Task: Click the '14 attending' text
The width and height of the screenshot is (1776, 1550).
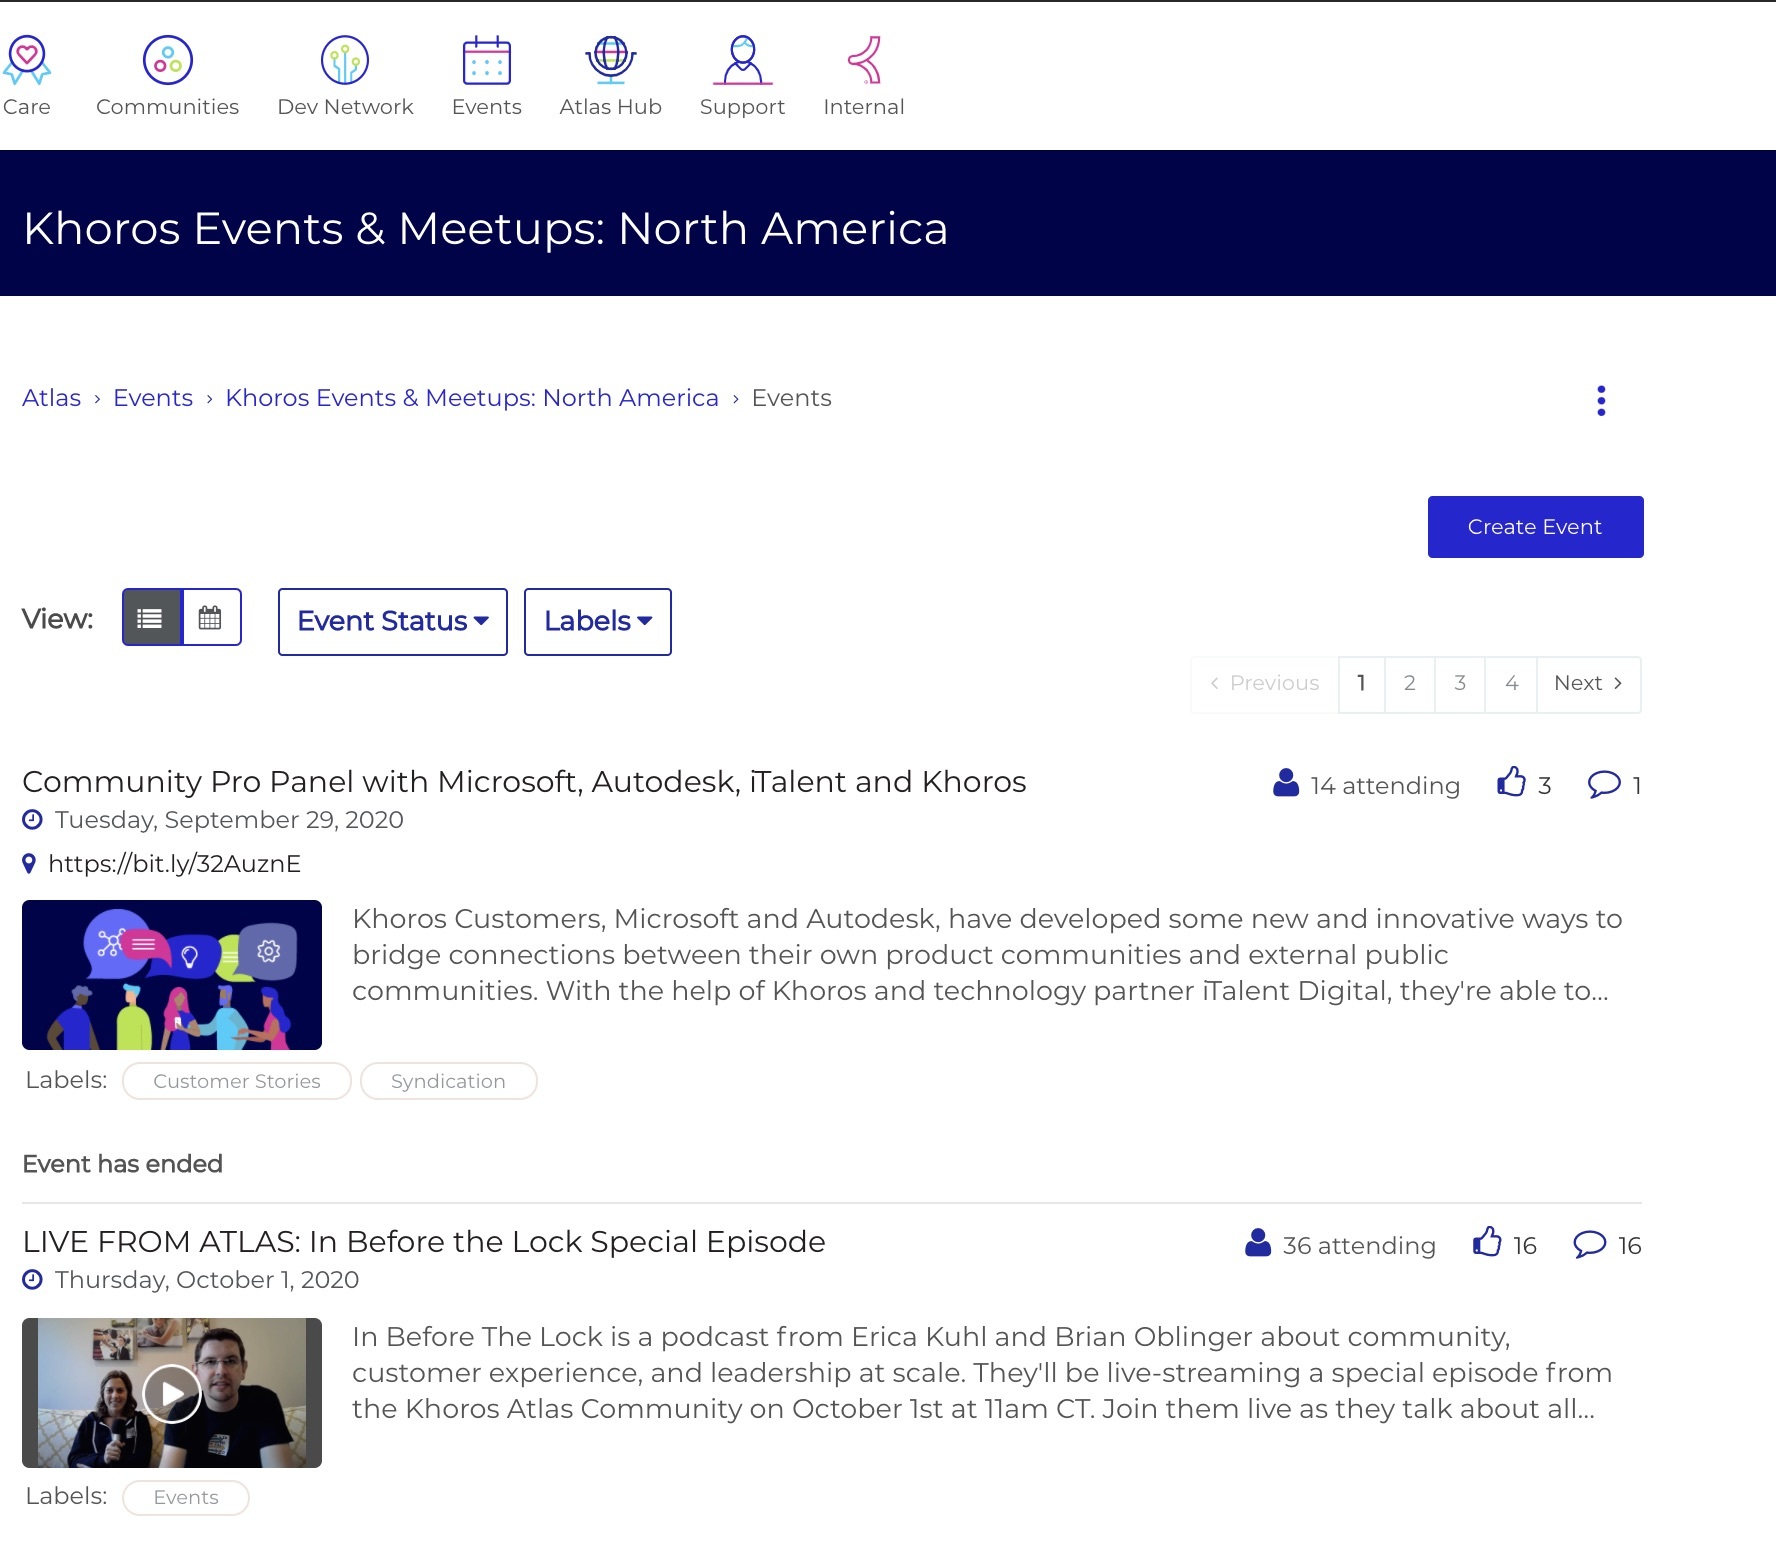Action: (1385, 786)
